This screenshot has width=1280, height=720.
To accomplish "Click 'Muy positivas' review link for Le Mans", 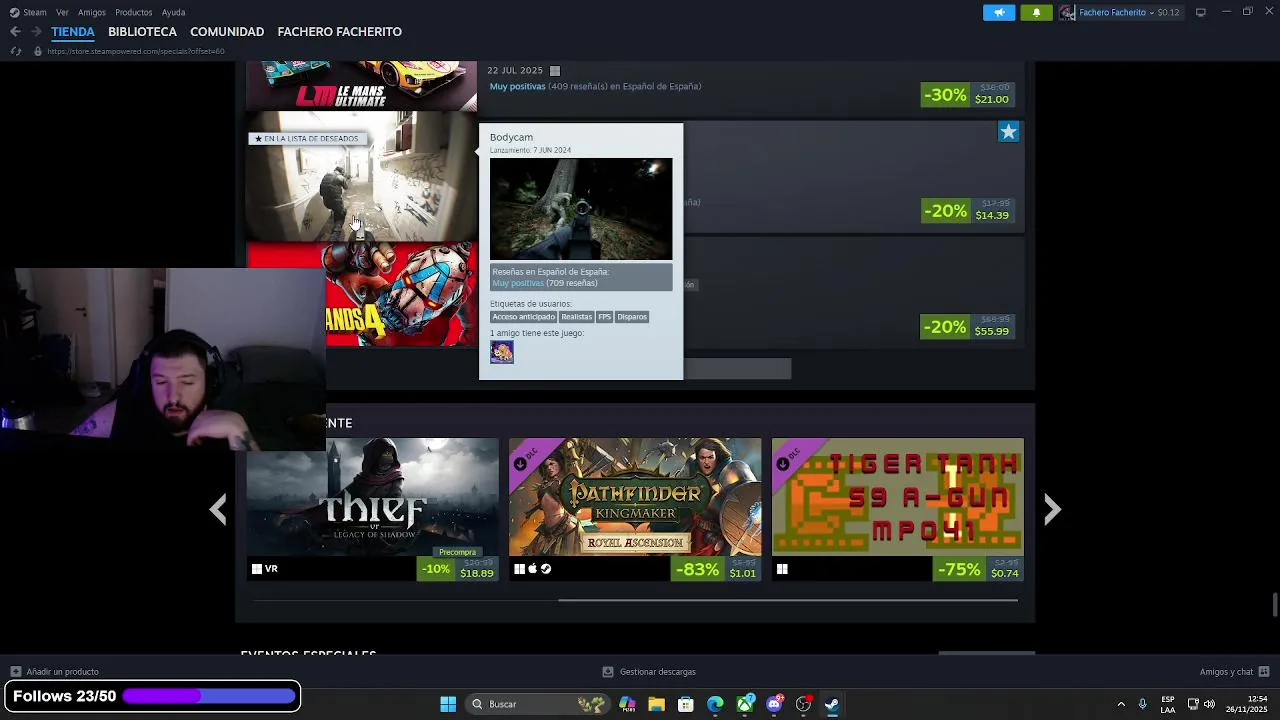I will click(517, 86).
